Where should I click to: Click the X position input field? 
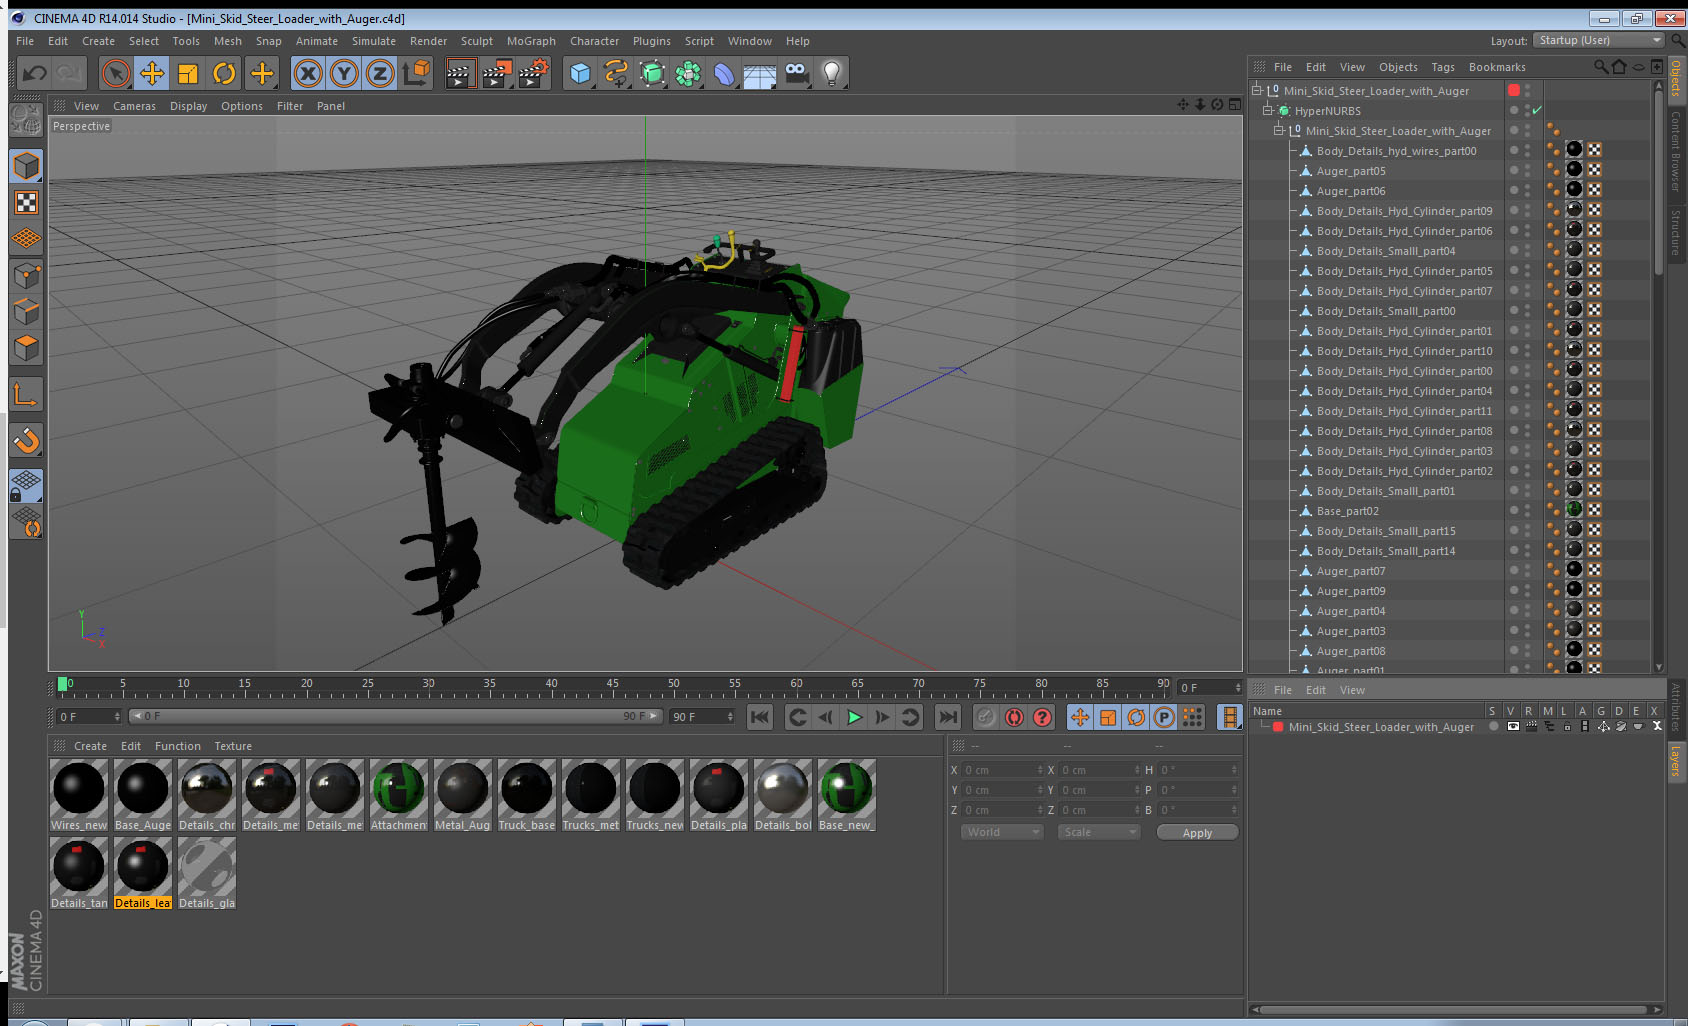(x=1002, y=770)
